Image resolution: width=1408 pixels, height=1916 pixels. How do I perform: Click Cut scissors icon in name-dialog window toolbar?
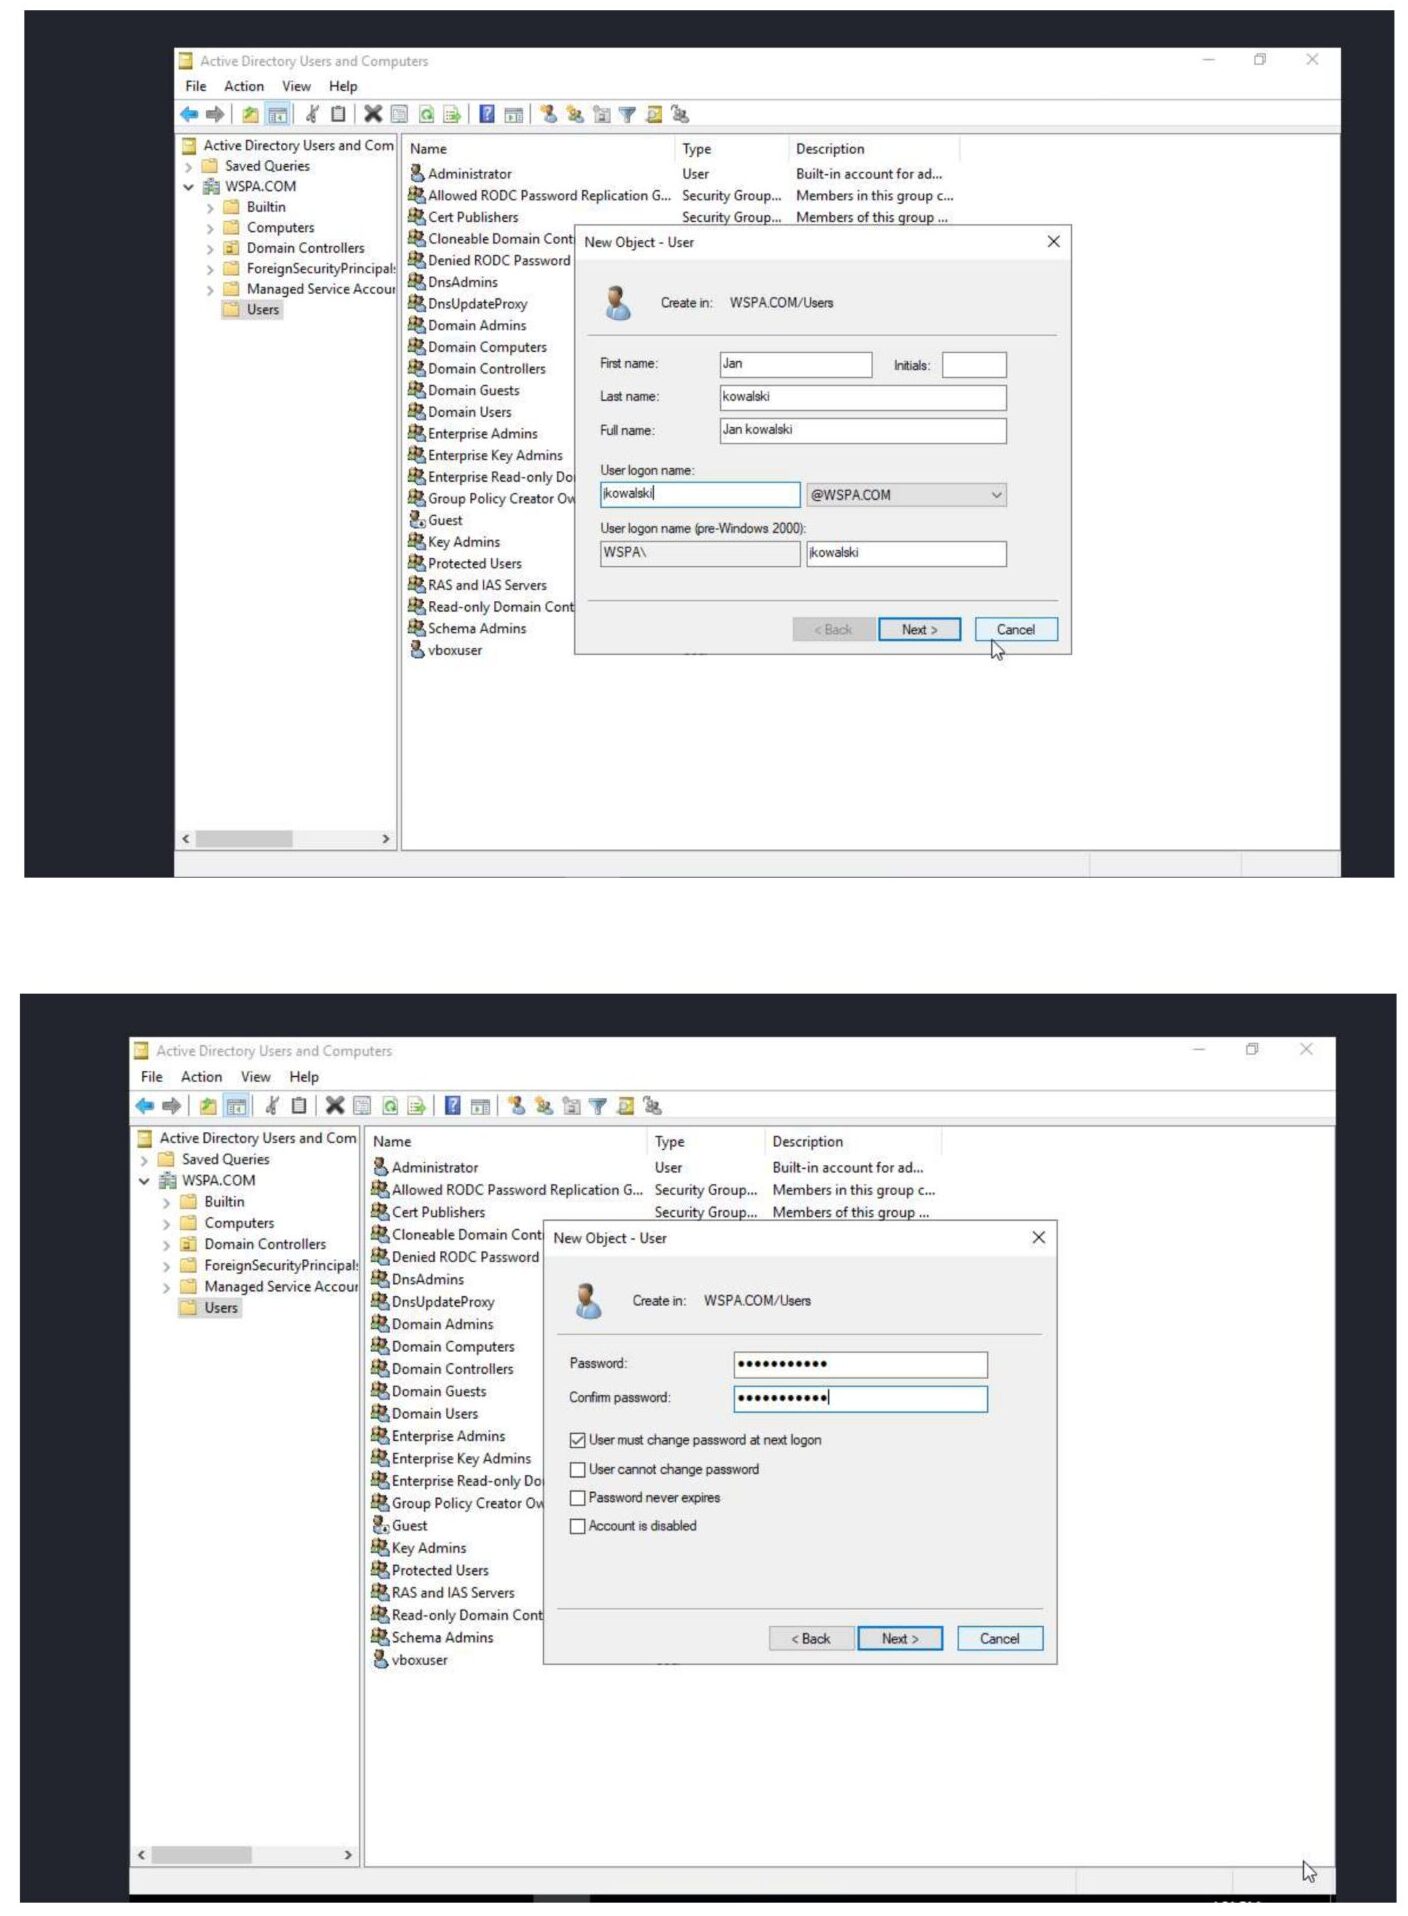click(312, 114)
